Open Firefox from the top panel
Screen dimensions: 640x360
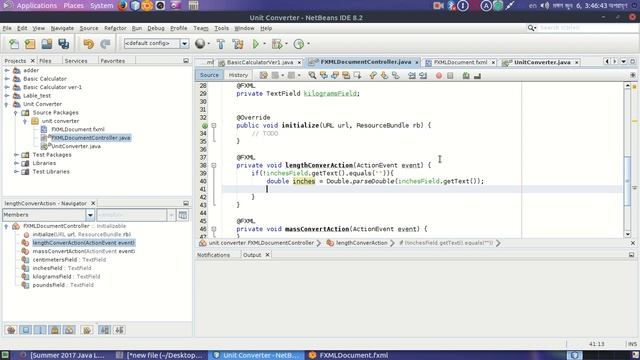[x=122, y=5]
